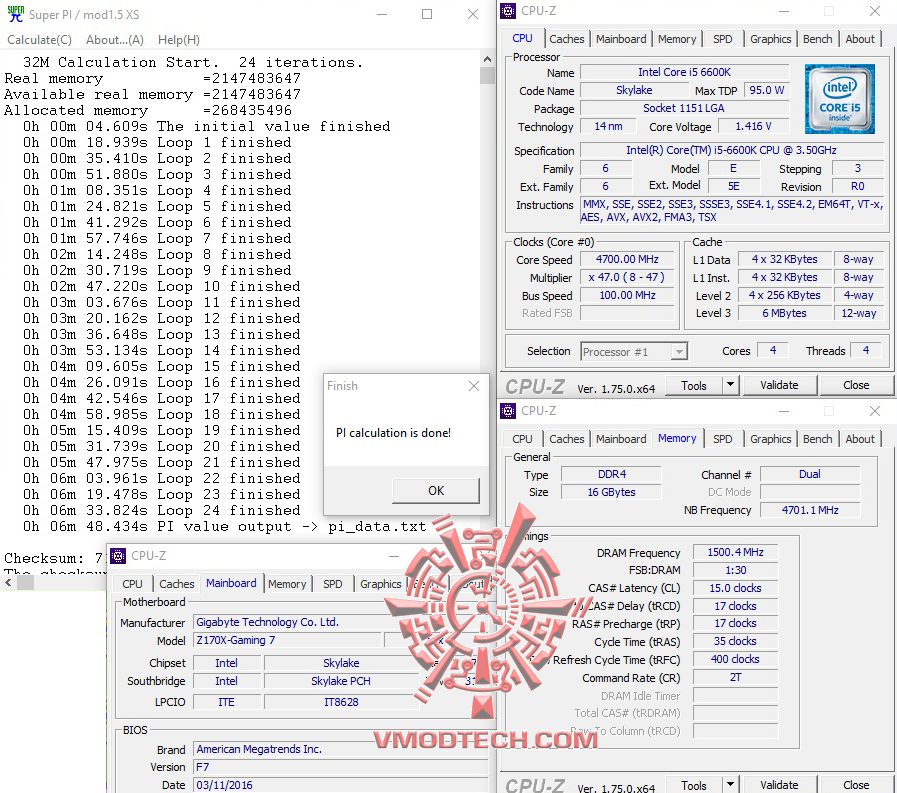The height and width of the screenshot is (793, 897).
Task: Select Caches tab in Mainboard CPU-Z window
Action: (176, 584)
